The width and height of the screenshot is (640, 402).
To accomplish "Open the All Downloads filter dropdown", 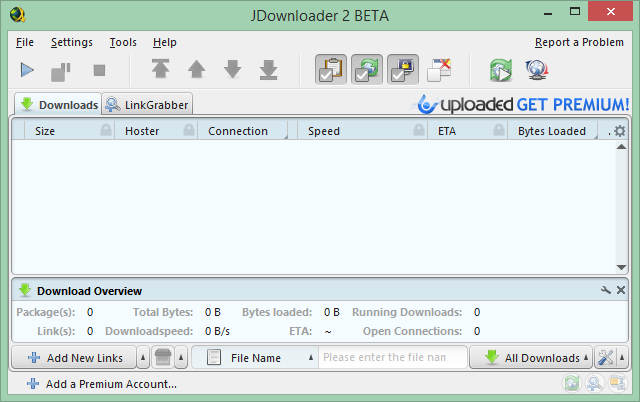I will 531,358.
